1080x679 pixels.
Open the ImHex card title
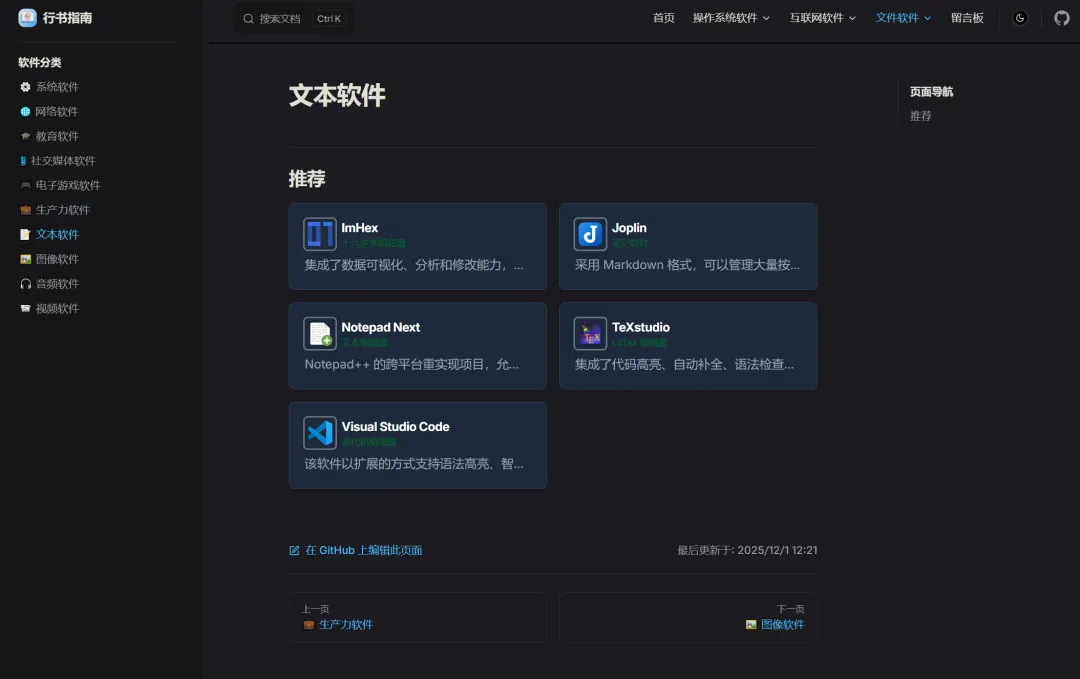tap(360, 228)
